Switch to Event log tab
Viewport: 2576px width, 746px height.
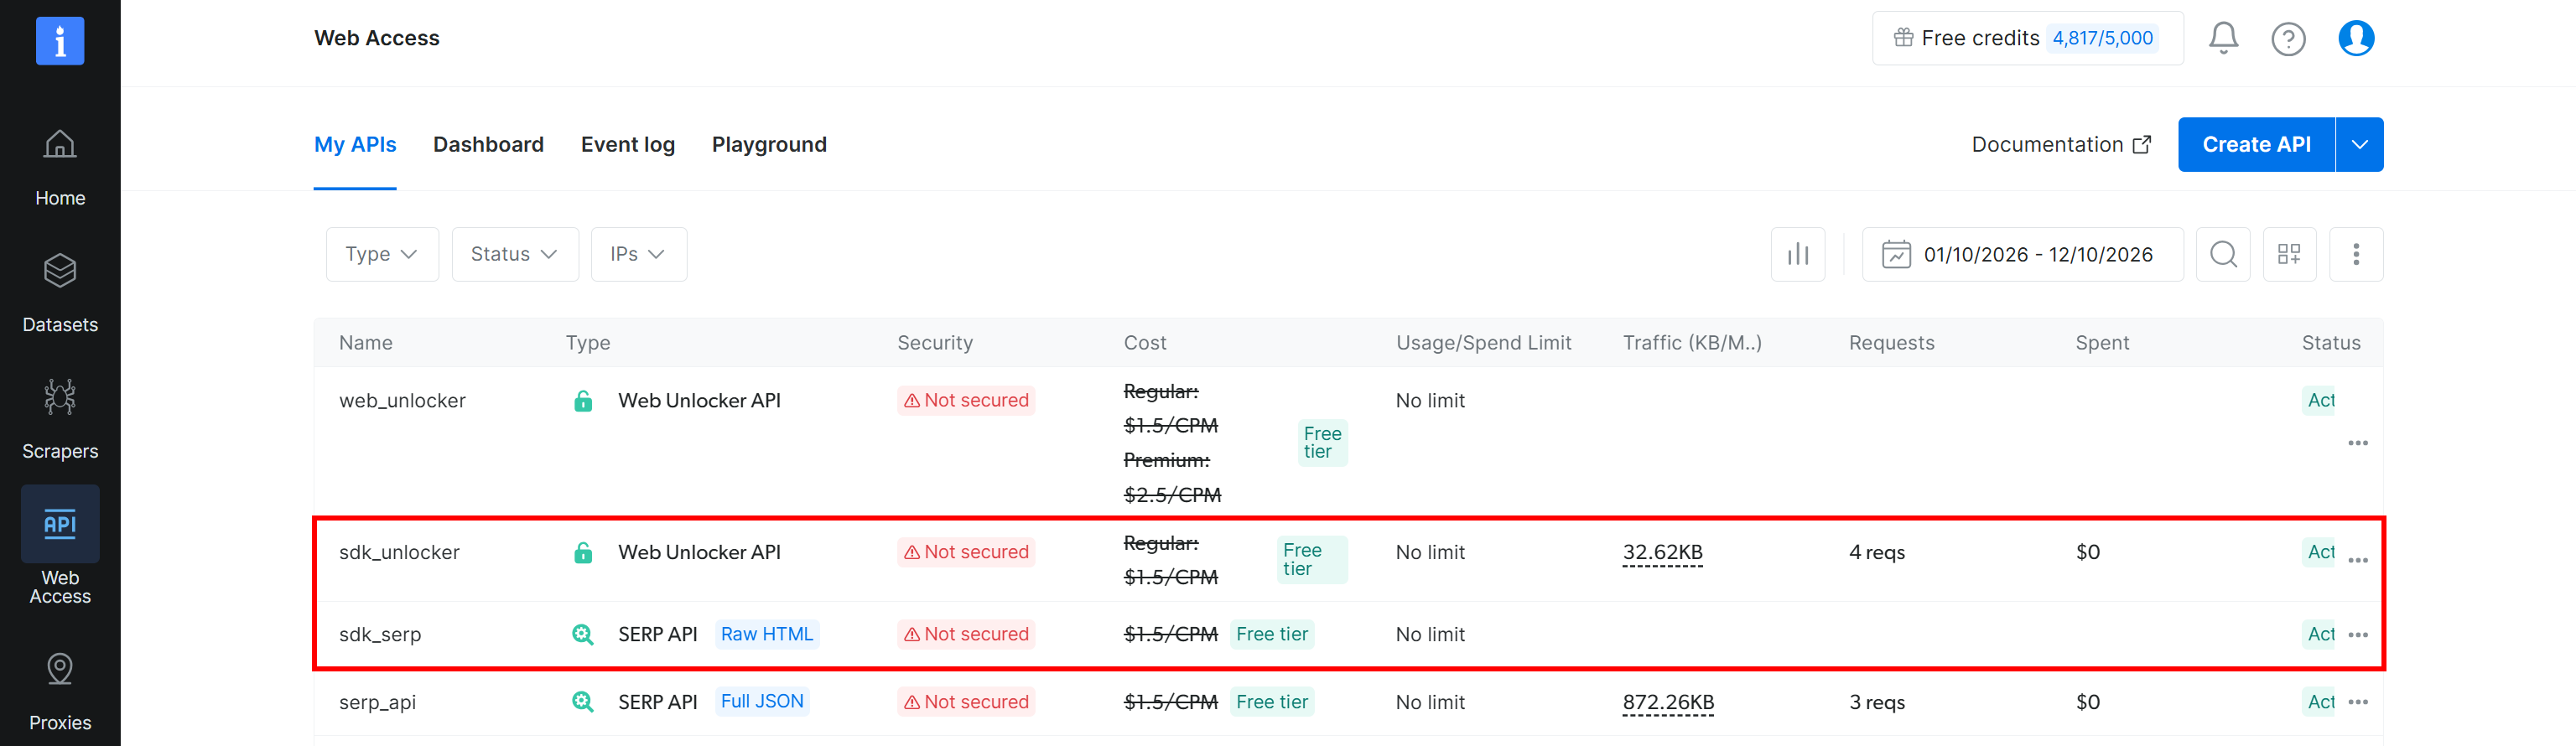627,144
